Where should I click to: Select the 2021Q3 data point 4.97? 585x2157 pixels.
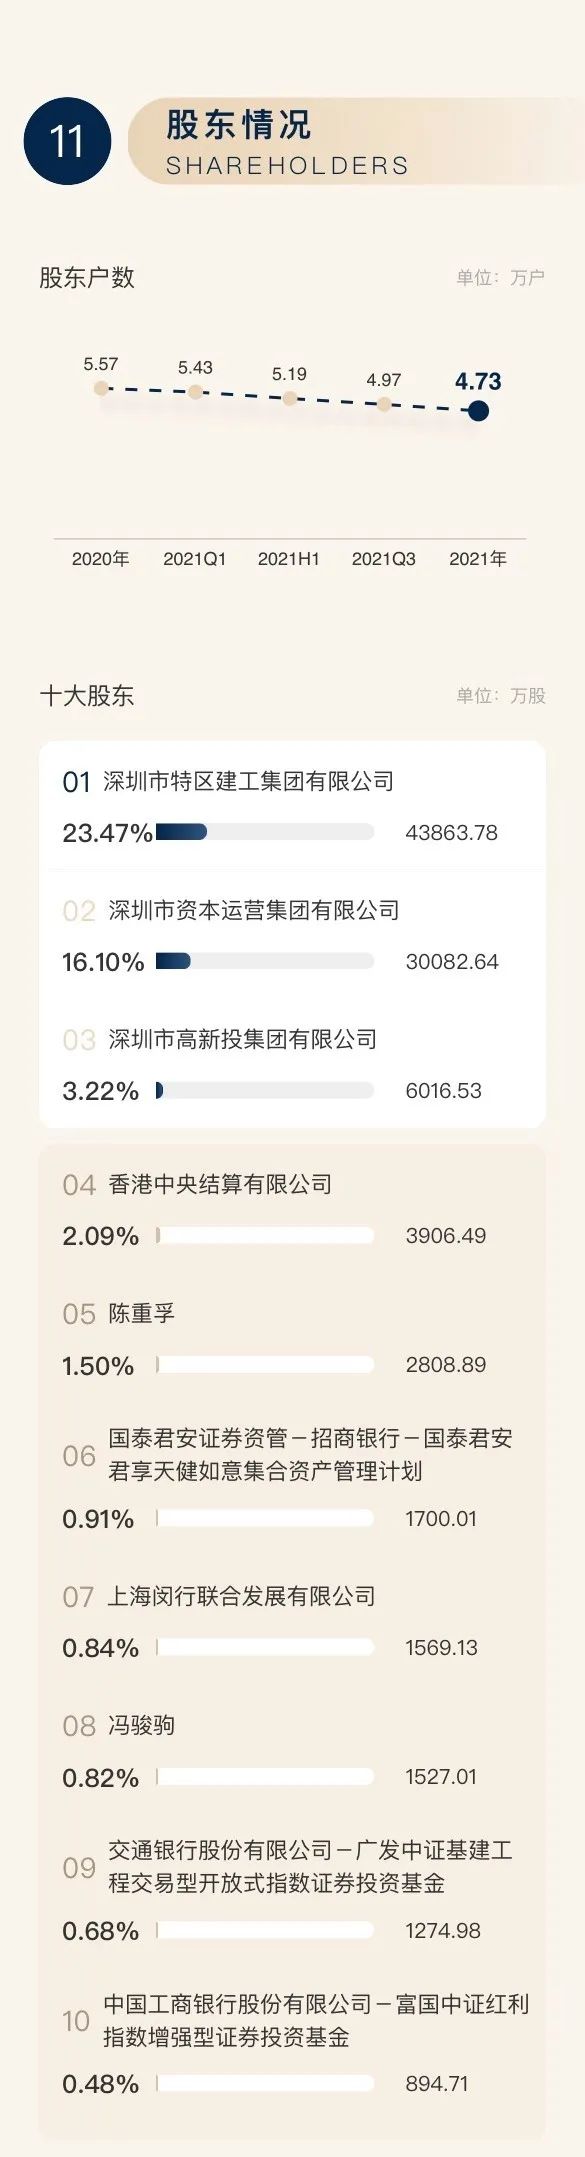click(x=384, y=404)
